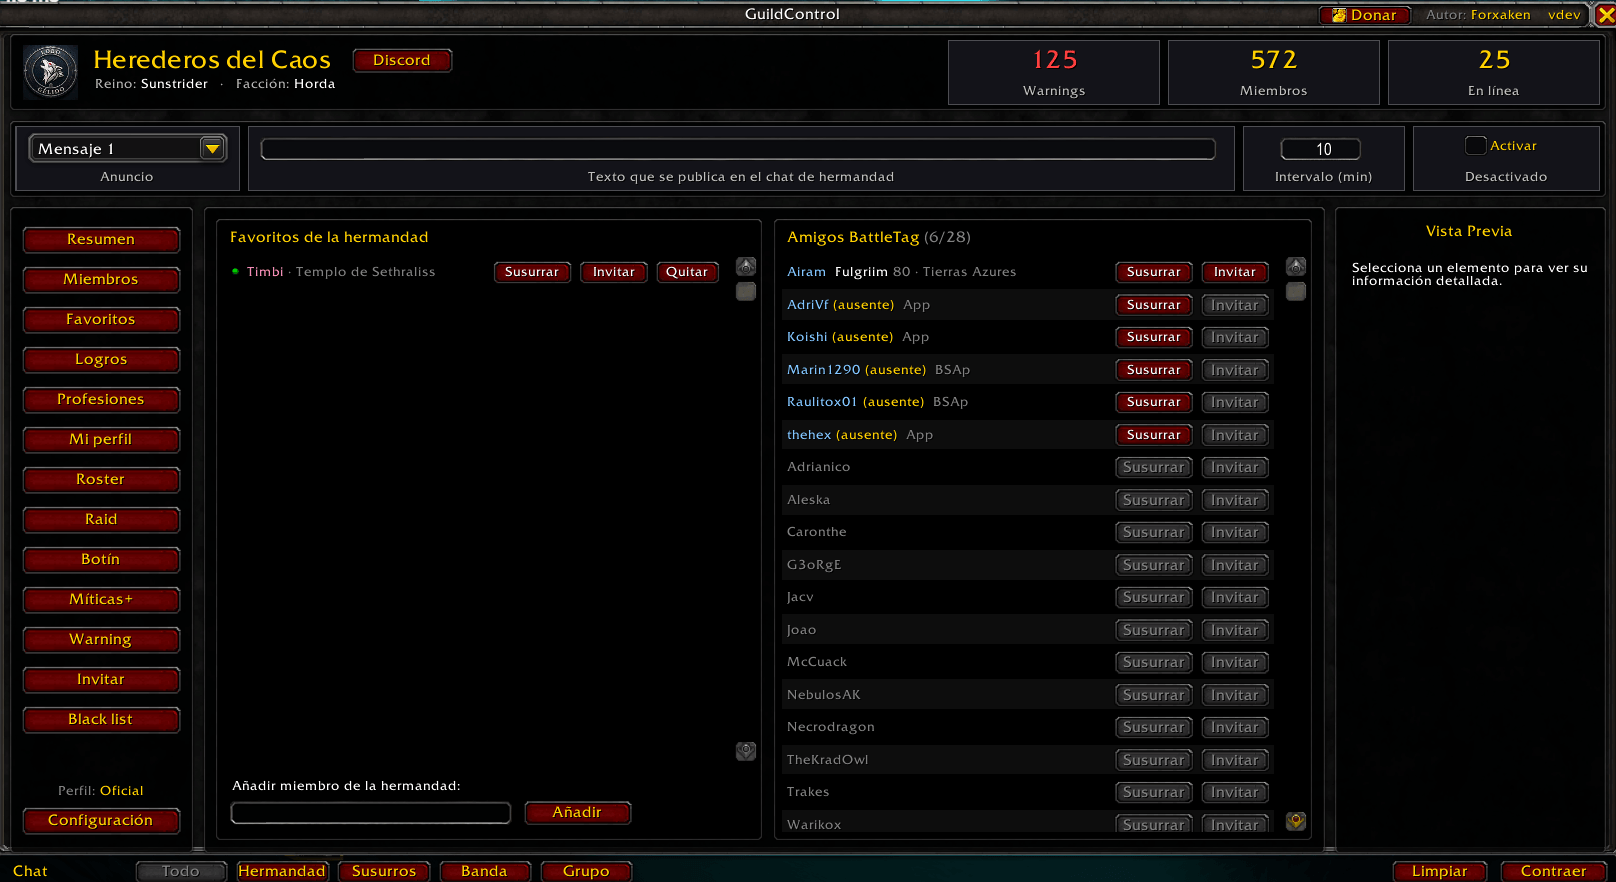Viewport: 1616px width, 882px height.
Task: Select the Banda chat tab
Action: tap(484, 871)
